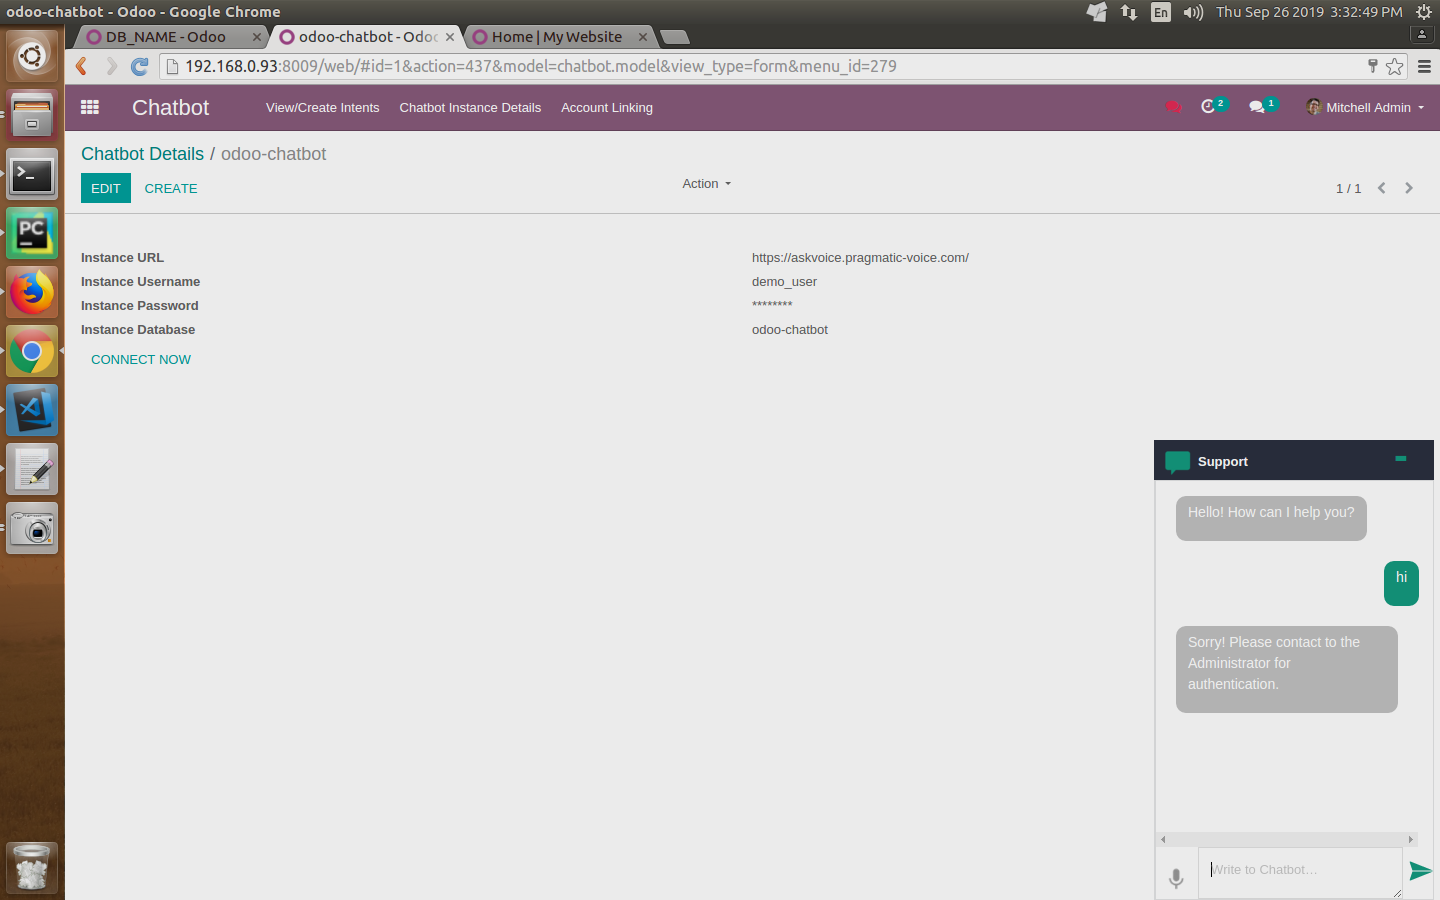
Task: Click chat horizontal scrollbar track
Action: 1286,839
